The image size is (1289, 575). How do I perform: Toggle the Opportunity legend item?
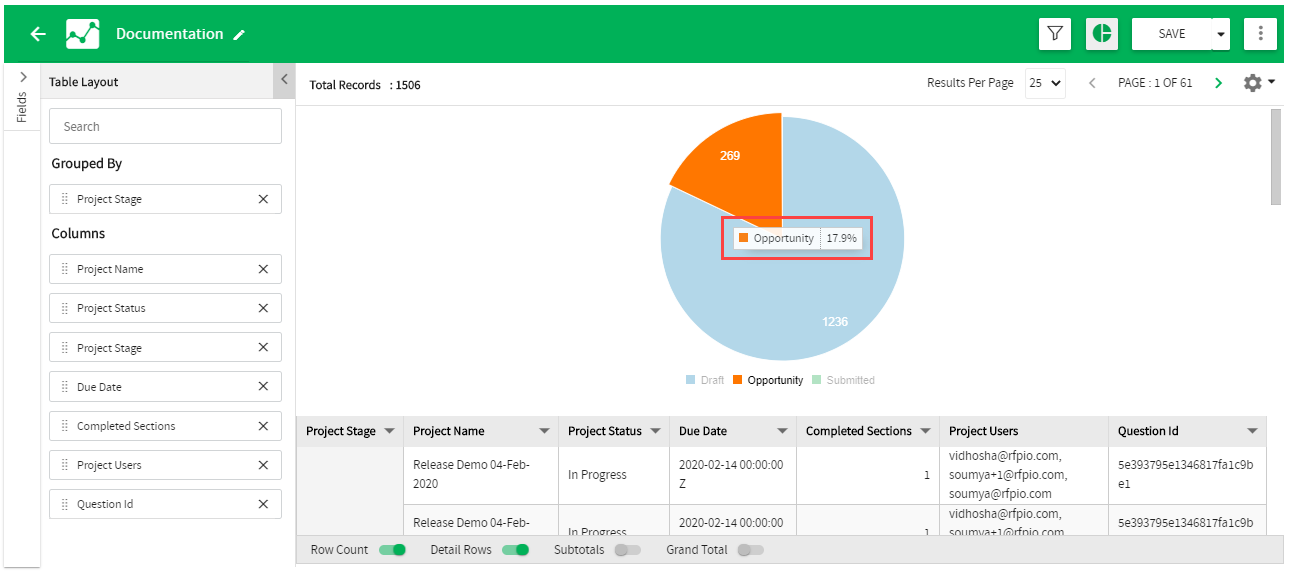768,380
